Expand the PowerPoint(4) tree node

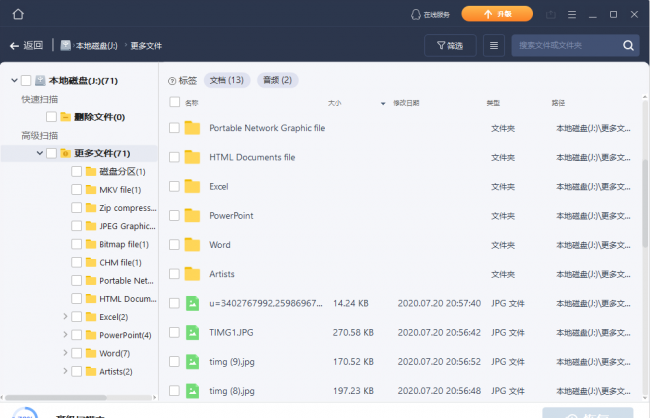click(65, 335)
